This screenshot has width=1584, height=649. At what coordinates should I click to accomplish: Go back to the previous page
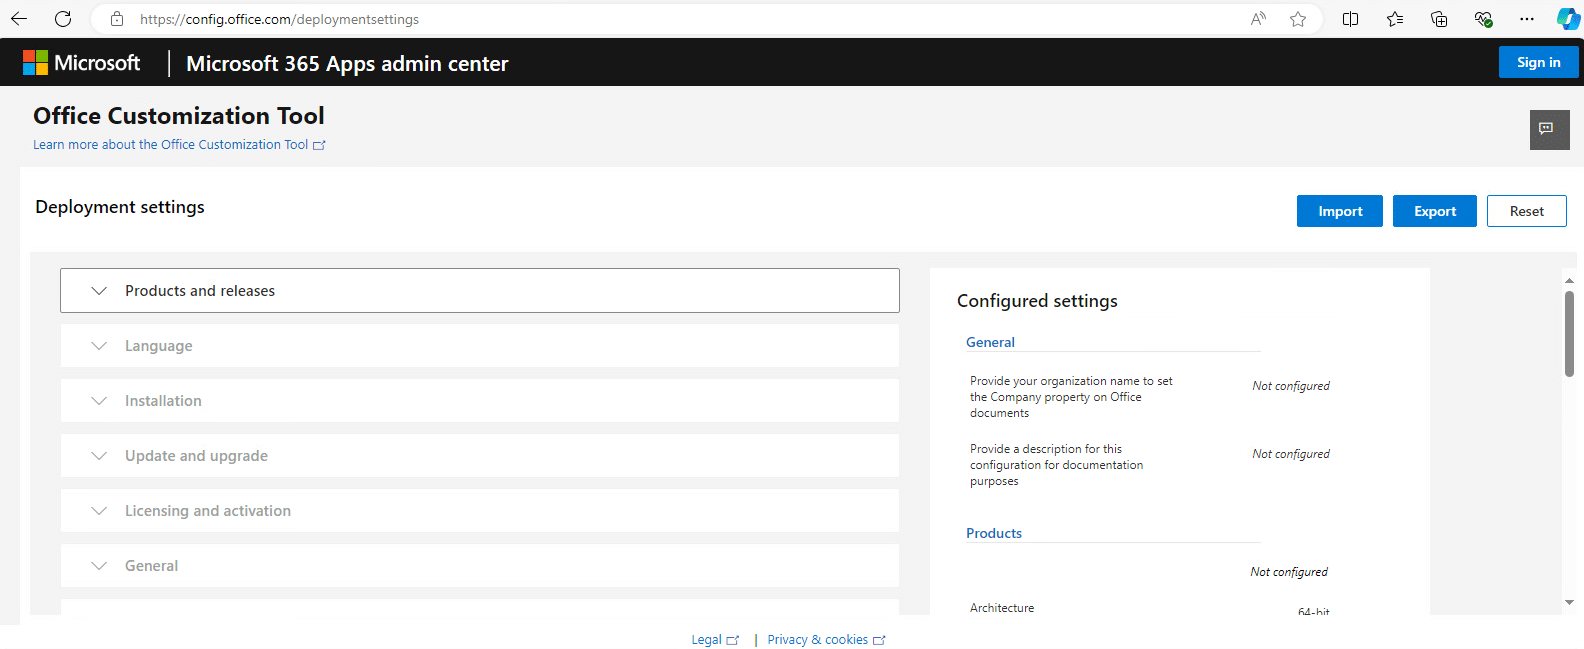pyautogui.click(x=19, y=19)
